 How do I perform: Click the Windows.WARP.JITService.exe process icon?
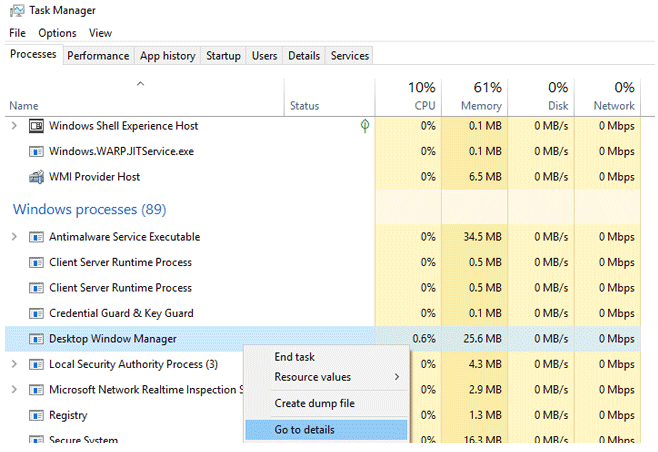pos(36,152)
